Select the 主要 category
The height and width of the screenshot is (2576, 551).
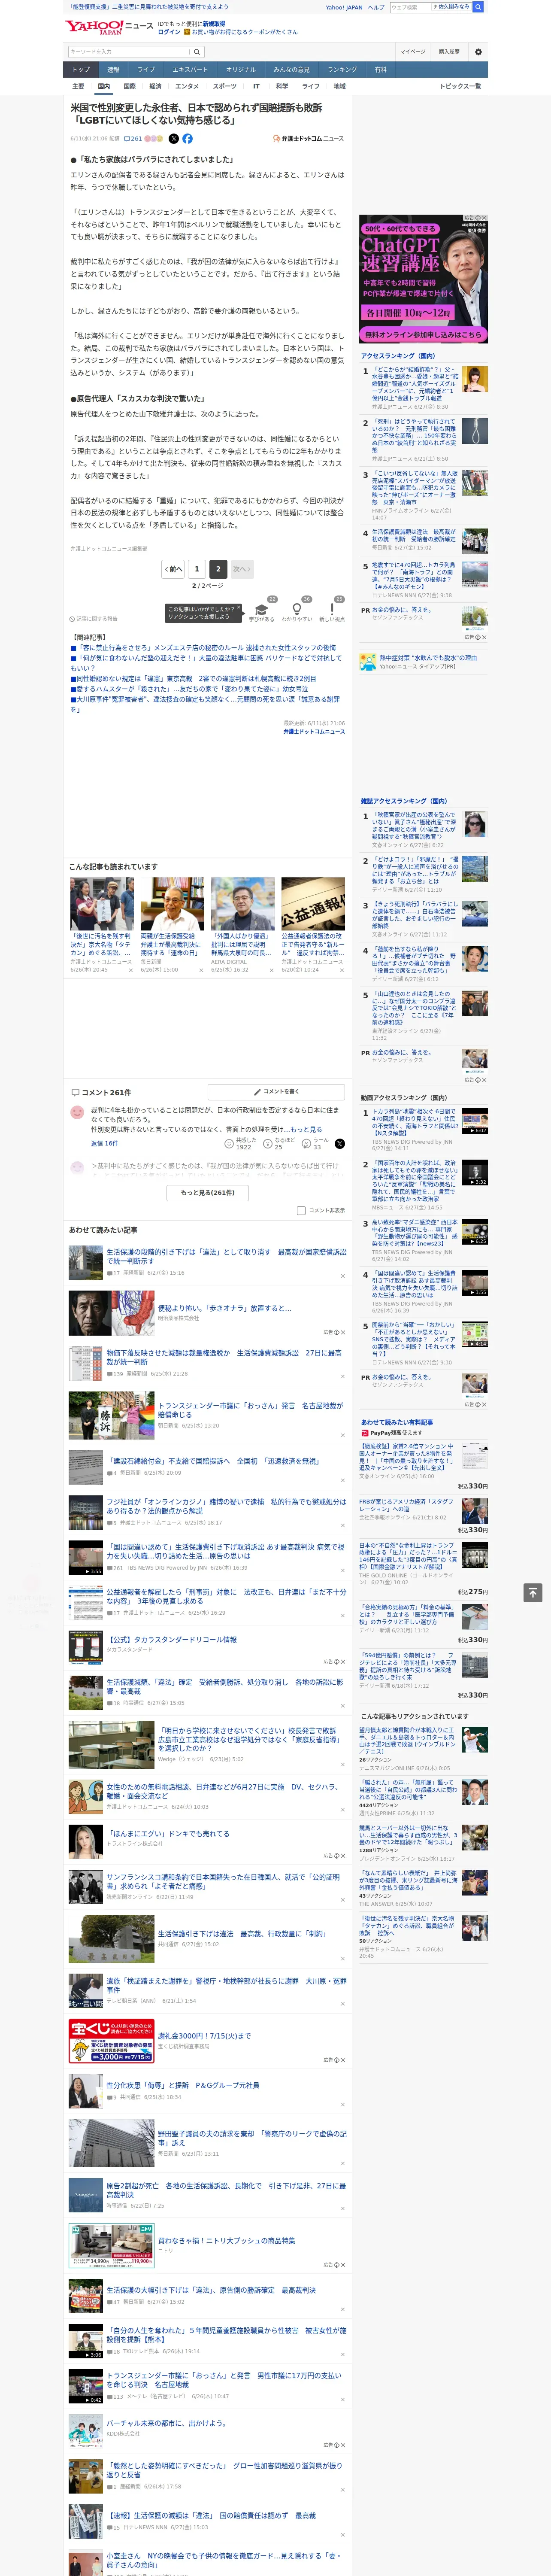pos(78,86)
